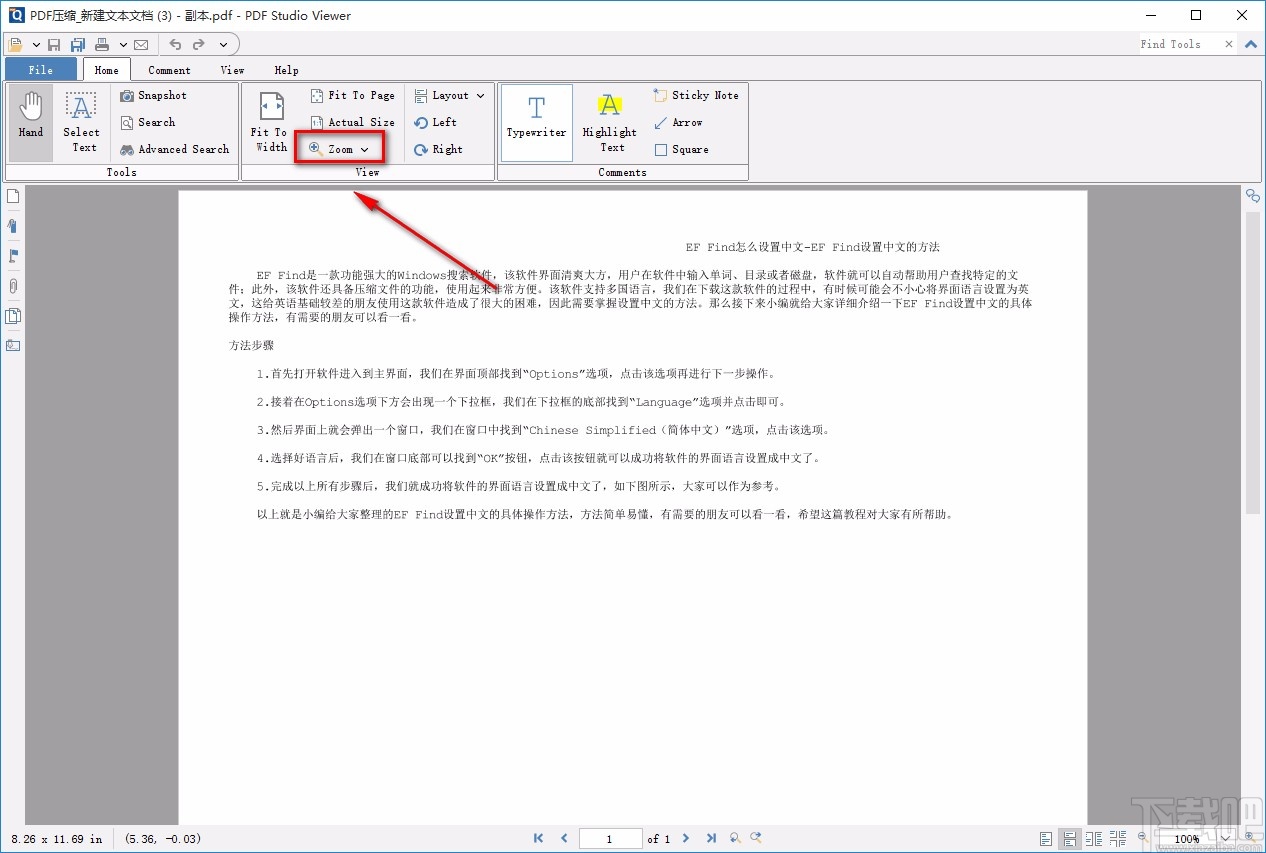Open the Comments panel icon at right edge
1266x853 pixels.
point(1252,196)
